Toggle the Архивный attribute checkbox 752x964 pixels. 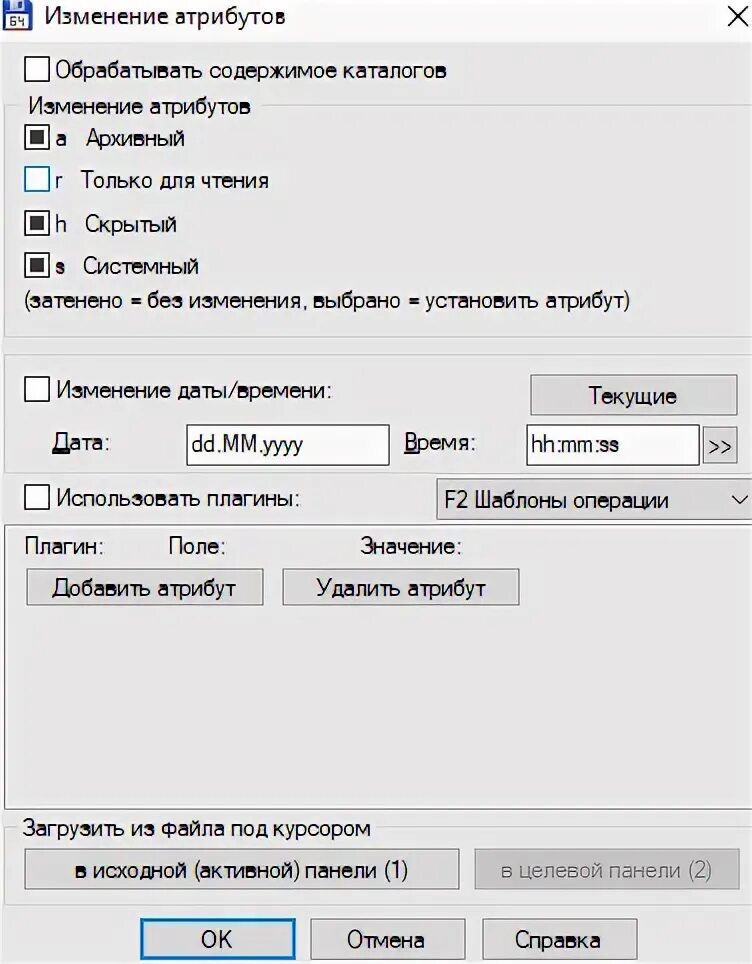pos(37,138)
